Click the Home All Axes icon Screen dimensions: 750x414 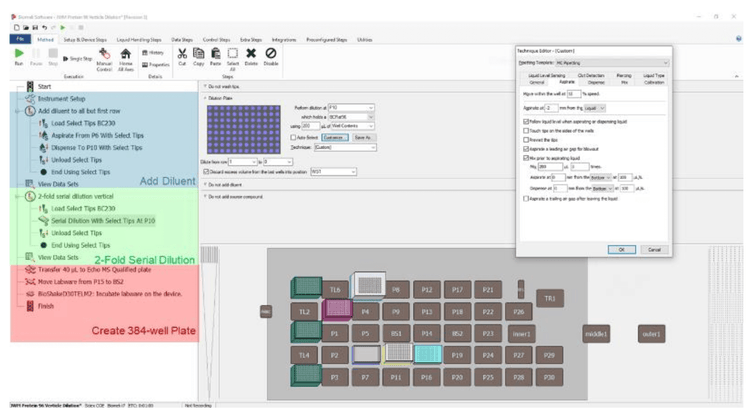[126, 60]
